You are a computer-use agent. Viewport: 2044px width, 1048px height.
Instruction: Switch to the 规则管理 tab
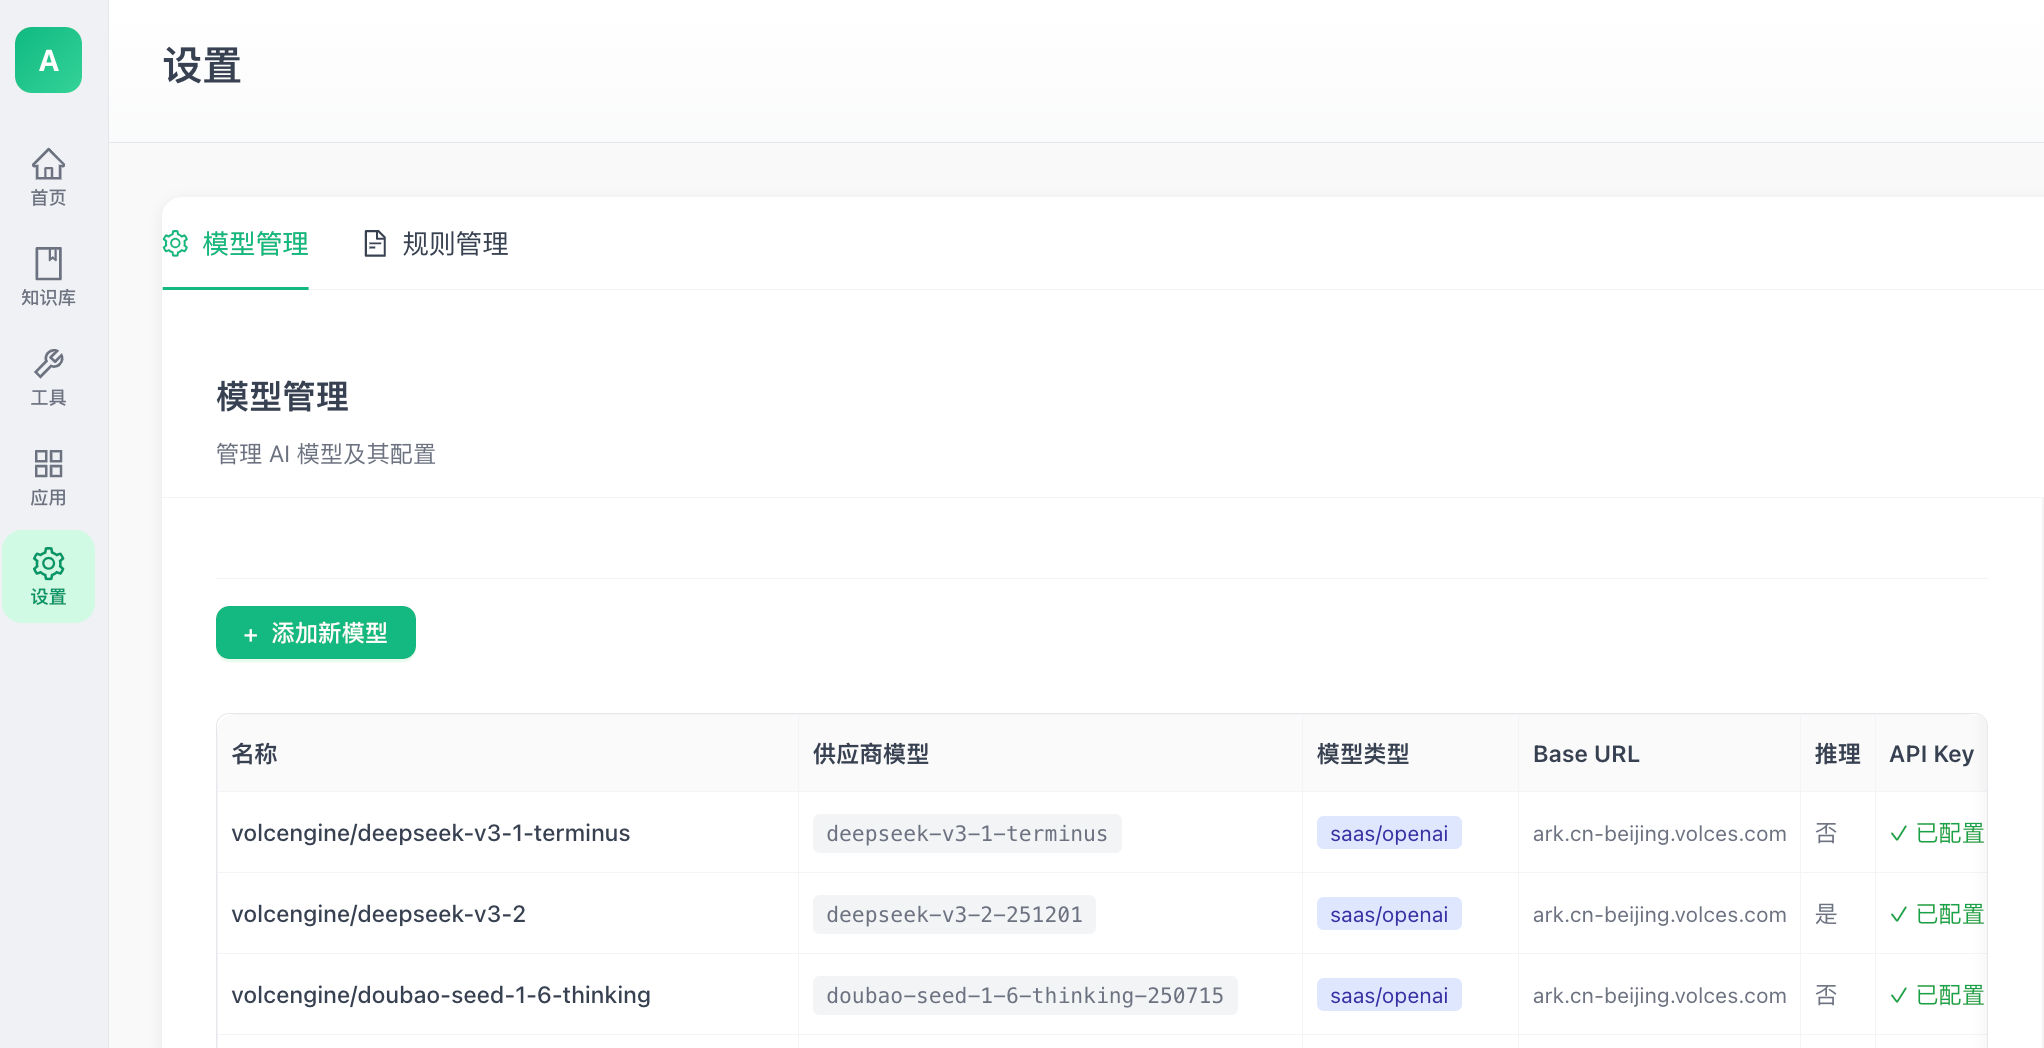pos(455,244)
